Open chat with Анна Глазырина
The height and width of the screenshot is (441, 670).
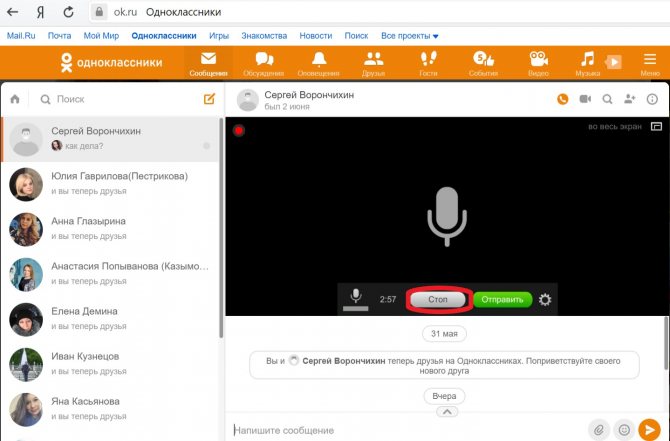point(110,229)
